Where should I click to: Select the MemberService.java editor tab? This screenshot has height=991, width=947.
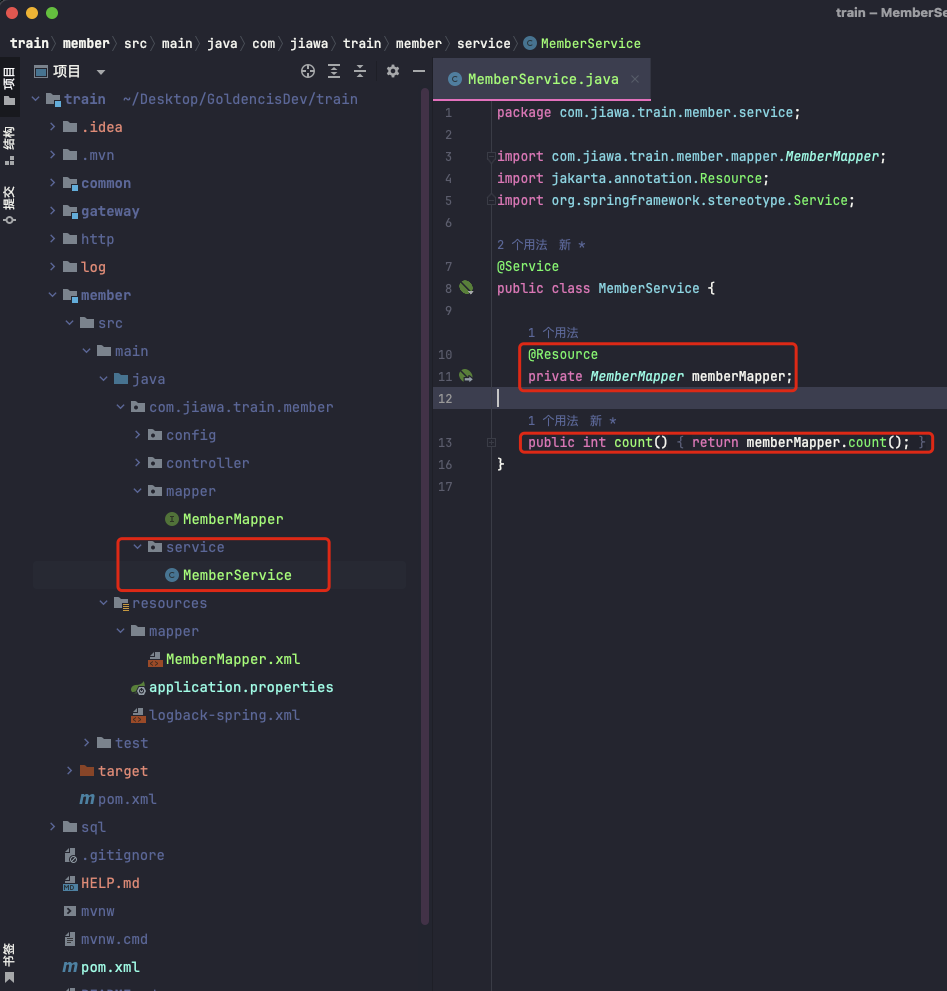542,79
